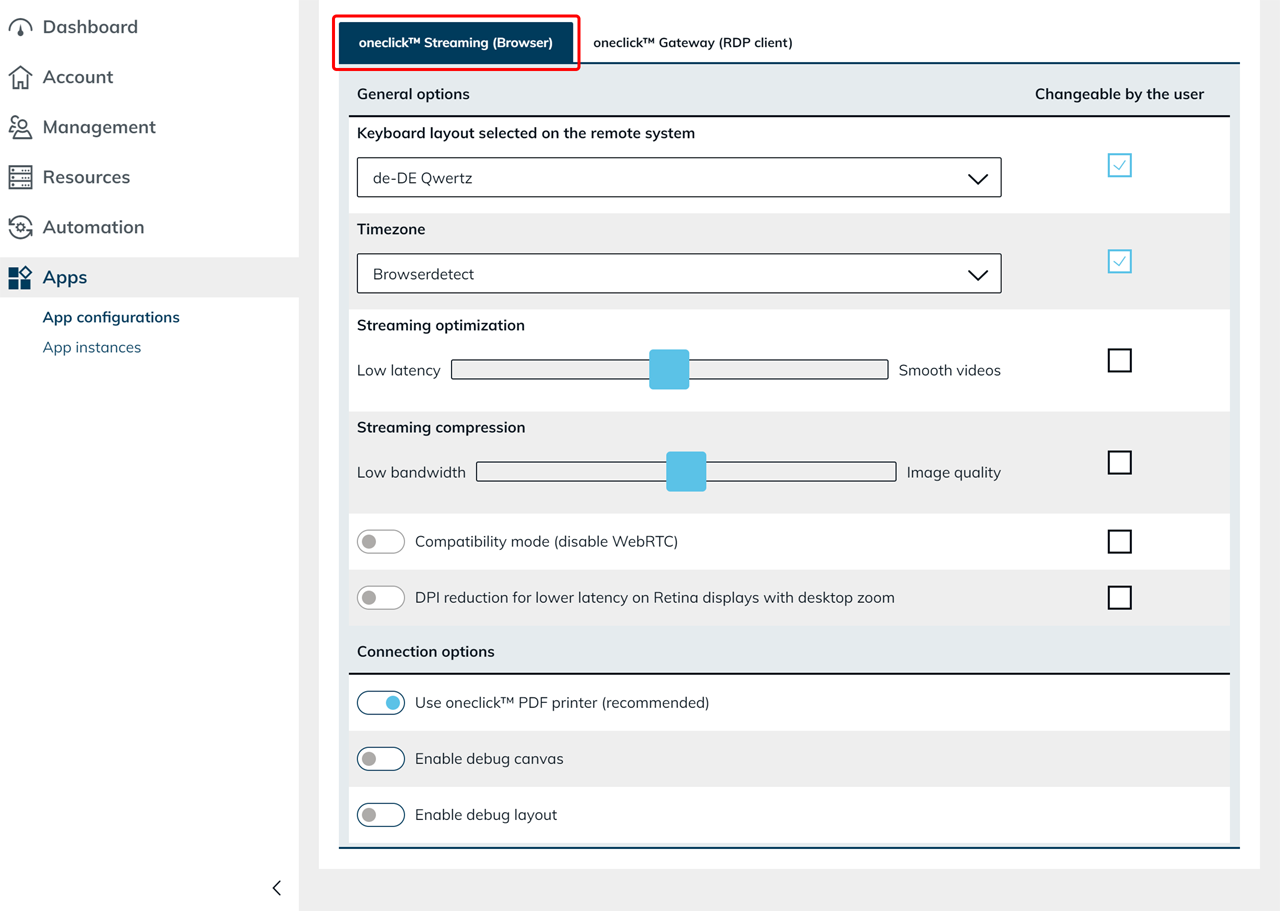Click the Streaming compression slider handle
Viewport: 1280px width, 911px height.
[686, 471]
